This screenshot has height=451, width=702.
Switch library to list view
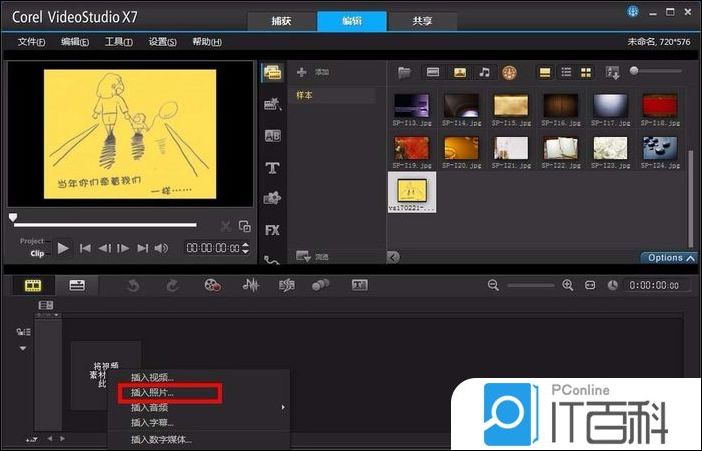click(565, 72)
